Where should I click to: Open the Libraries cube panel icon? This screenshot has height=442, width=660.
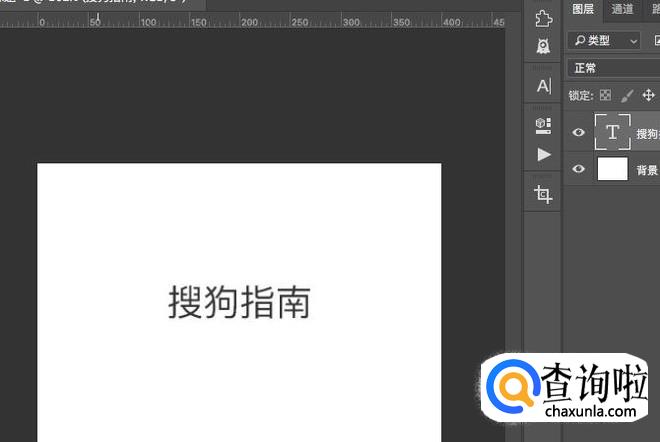543,126
